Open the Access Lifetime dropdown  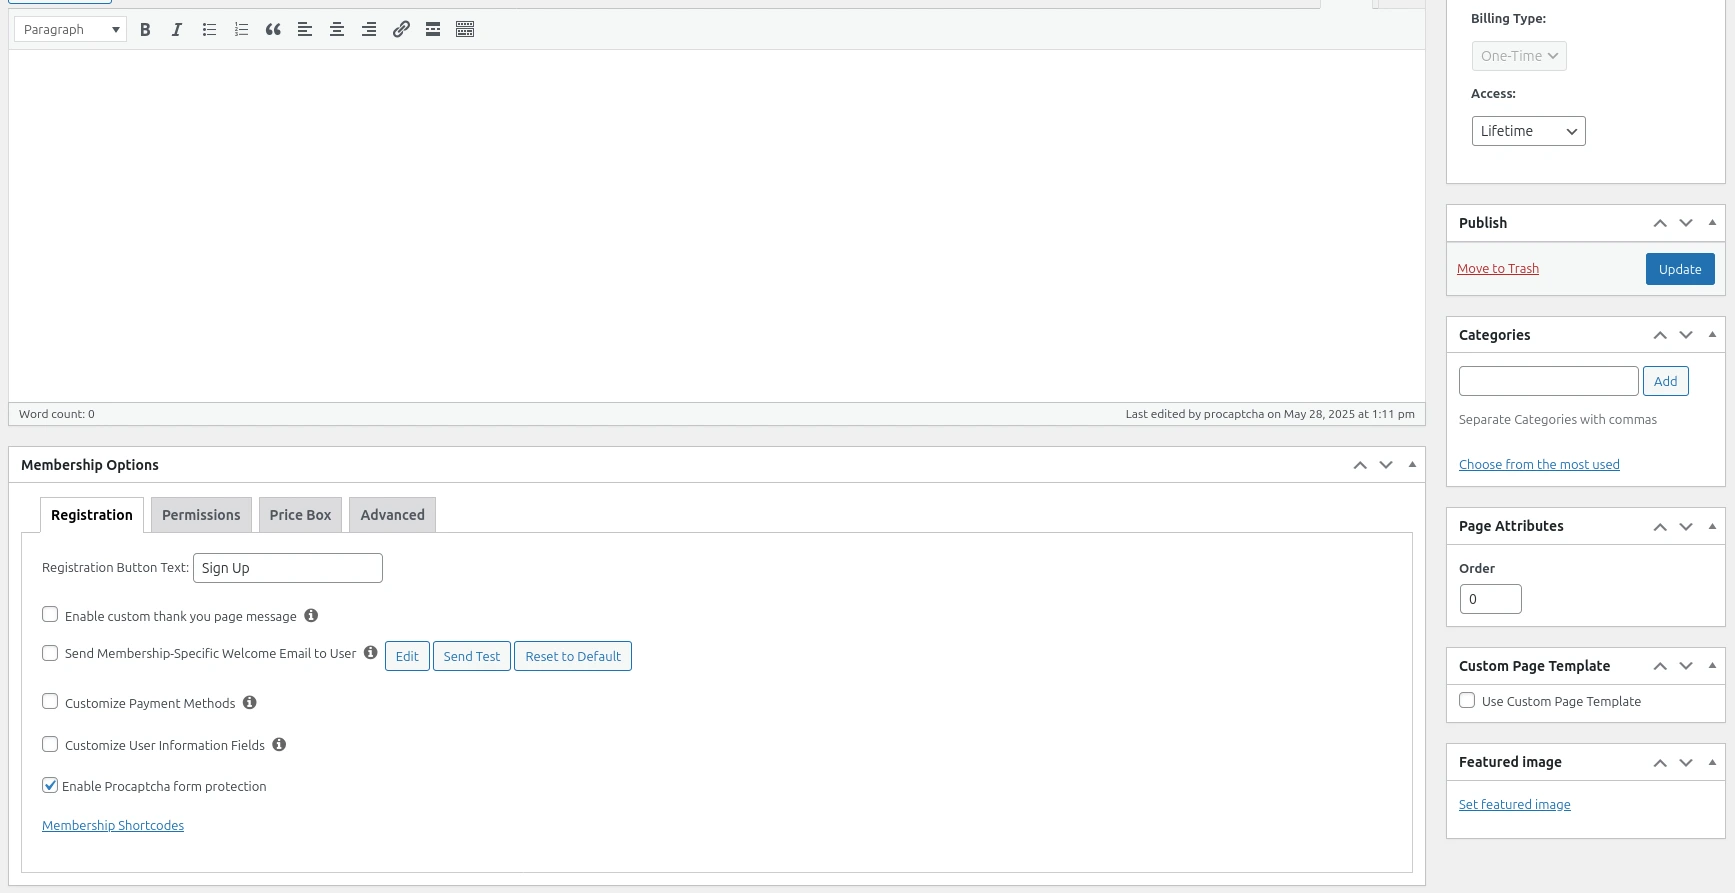point(1529,131)
